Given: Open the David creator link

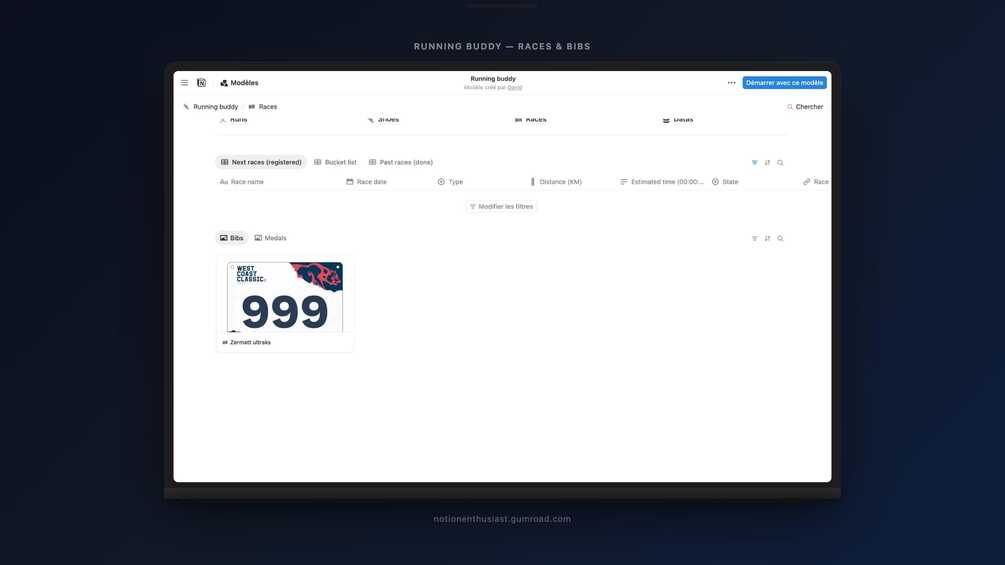Looking at the screenshot, I should (515, 88).
